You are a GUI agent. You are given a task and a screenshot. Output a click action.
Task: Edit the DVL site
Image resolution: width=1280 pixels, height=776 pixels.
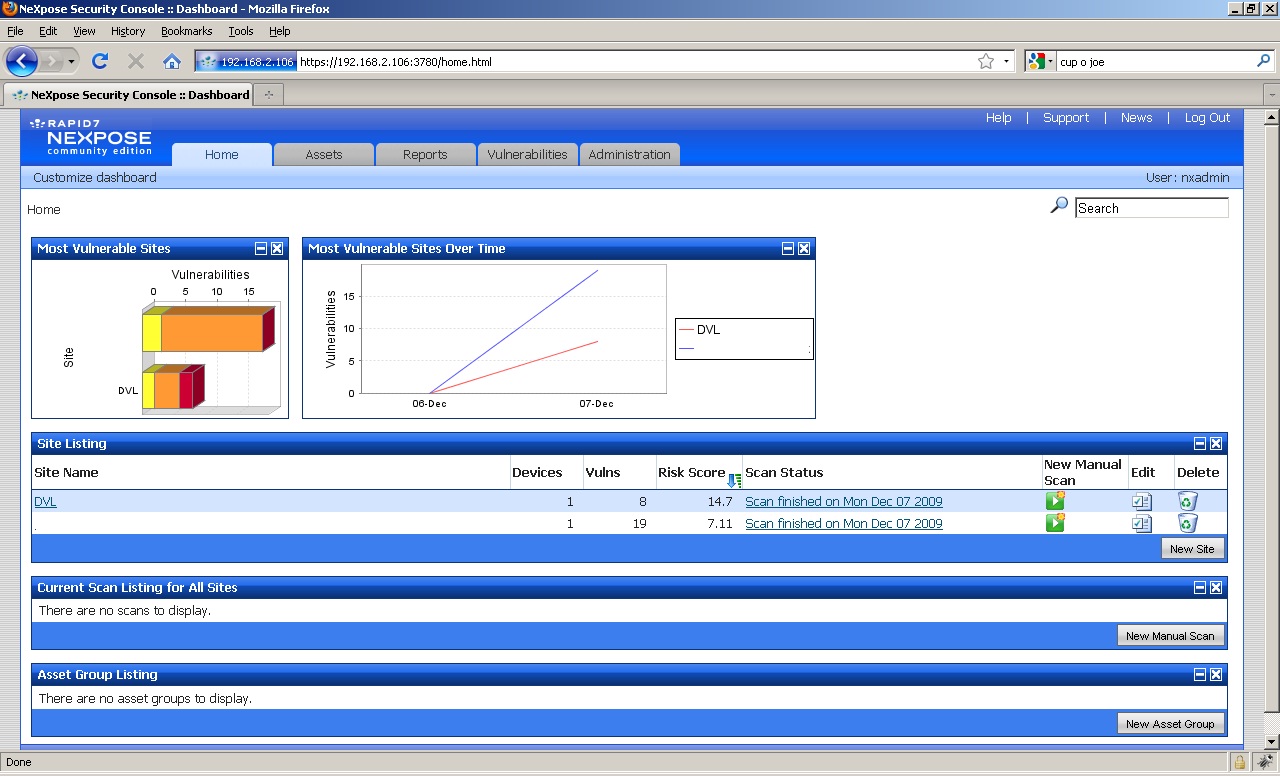pyautogui.click(x=1142, y=501)
